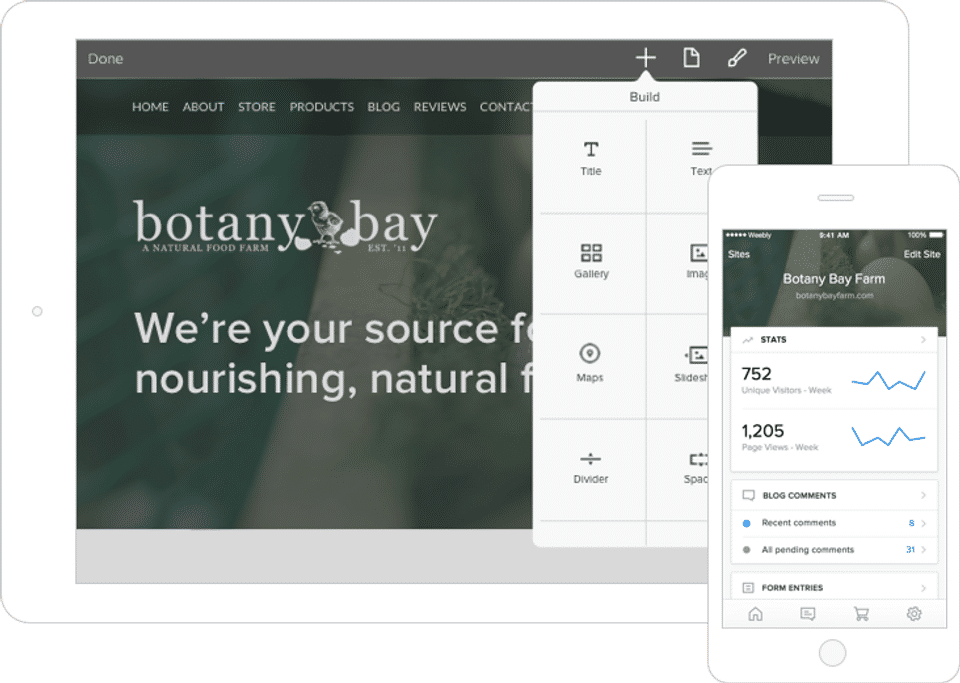960x683 pixels.
Task: Open the settings gear tab on phone
Action: [914, 614]
